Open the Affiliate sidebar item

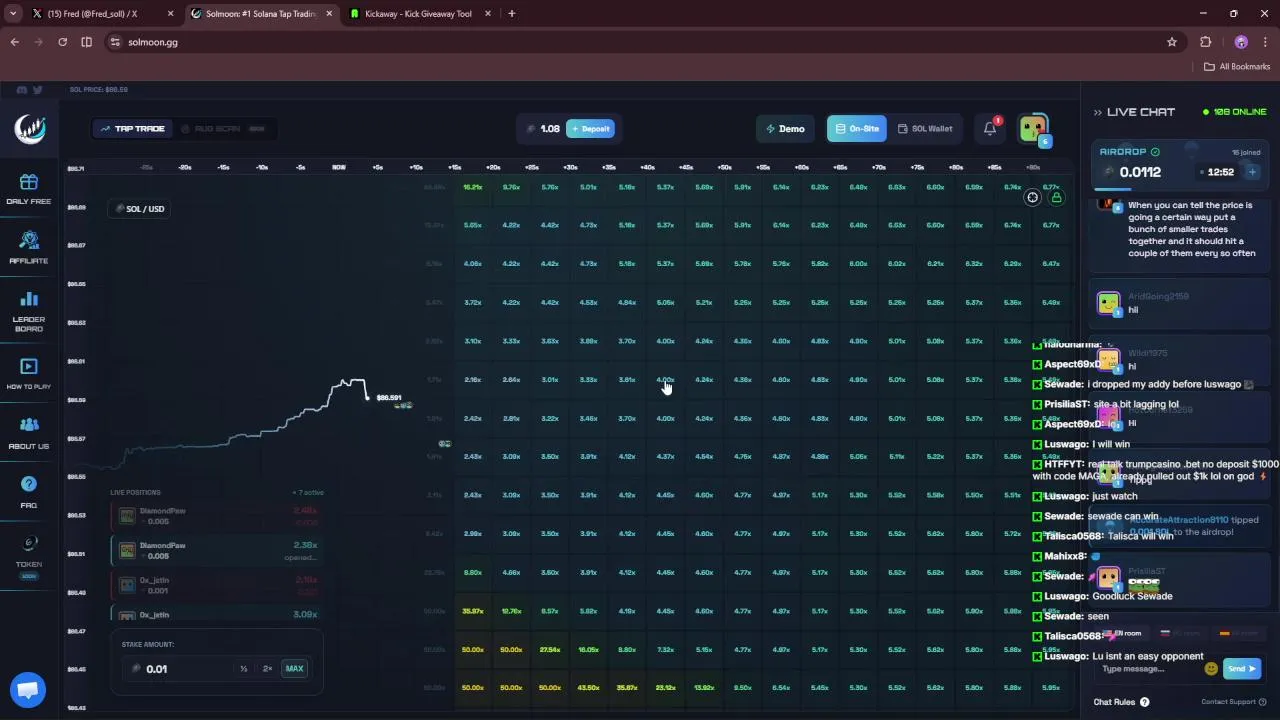point(28,246)
